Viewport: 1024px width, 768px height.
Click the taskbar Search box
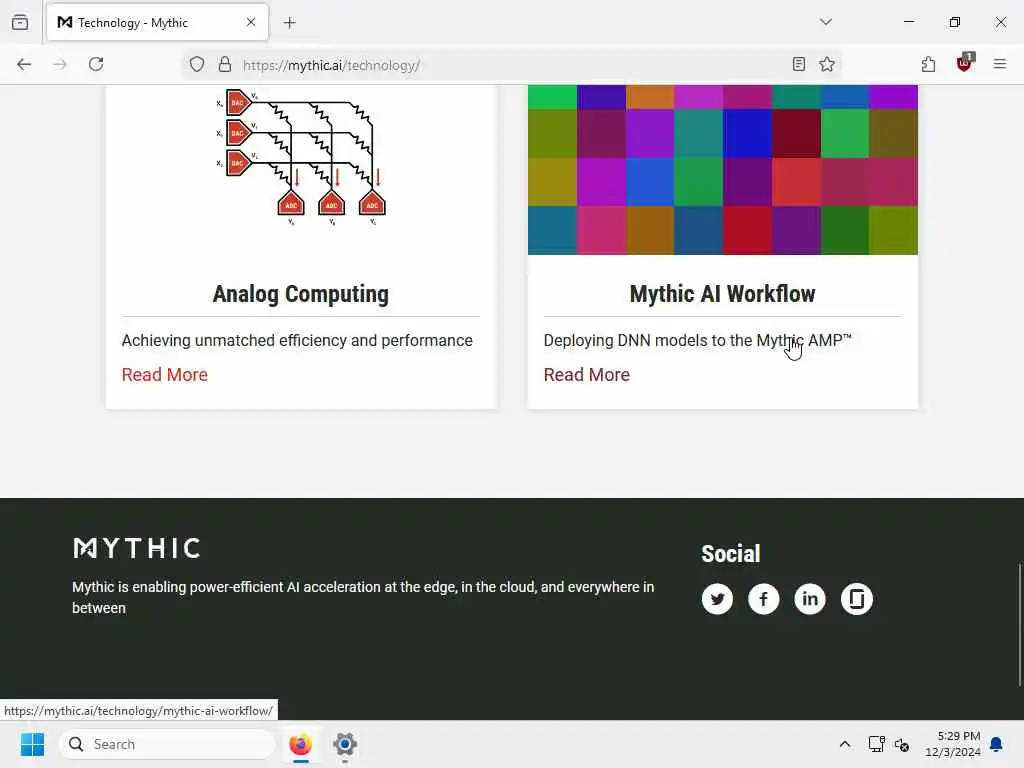click(167, 744)
